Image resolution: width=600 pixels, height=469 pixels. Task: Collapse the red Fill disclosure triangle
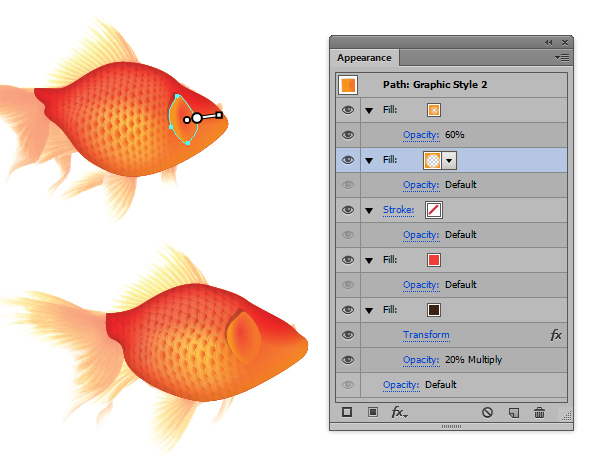point(369,260)
